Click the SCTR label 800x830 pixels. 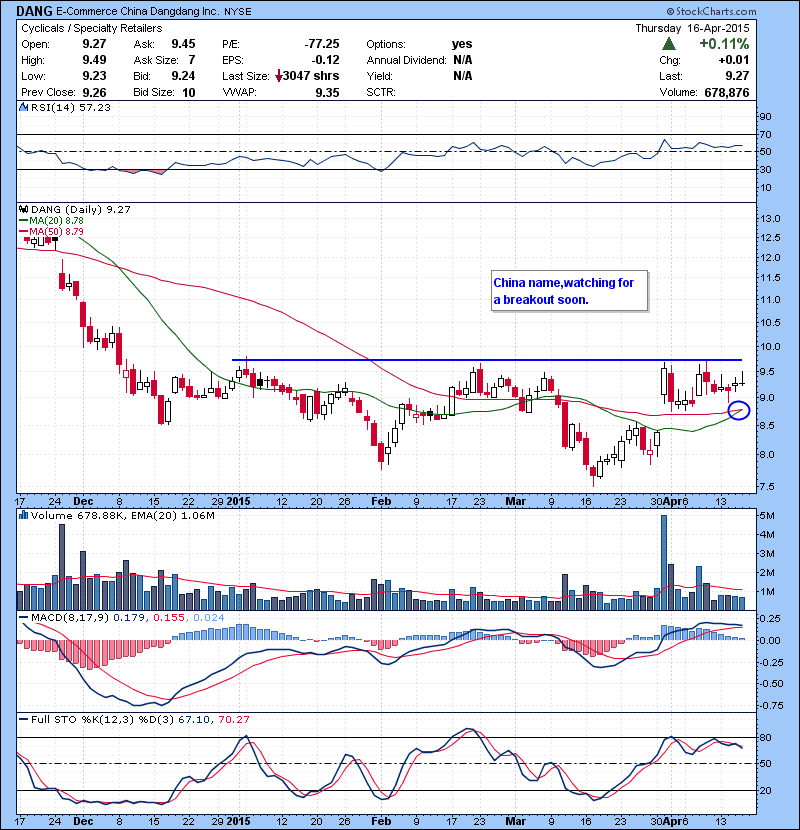(x=381, y=92)
